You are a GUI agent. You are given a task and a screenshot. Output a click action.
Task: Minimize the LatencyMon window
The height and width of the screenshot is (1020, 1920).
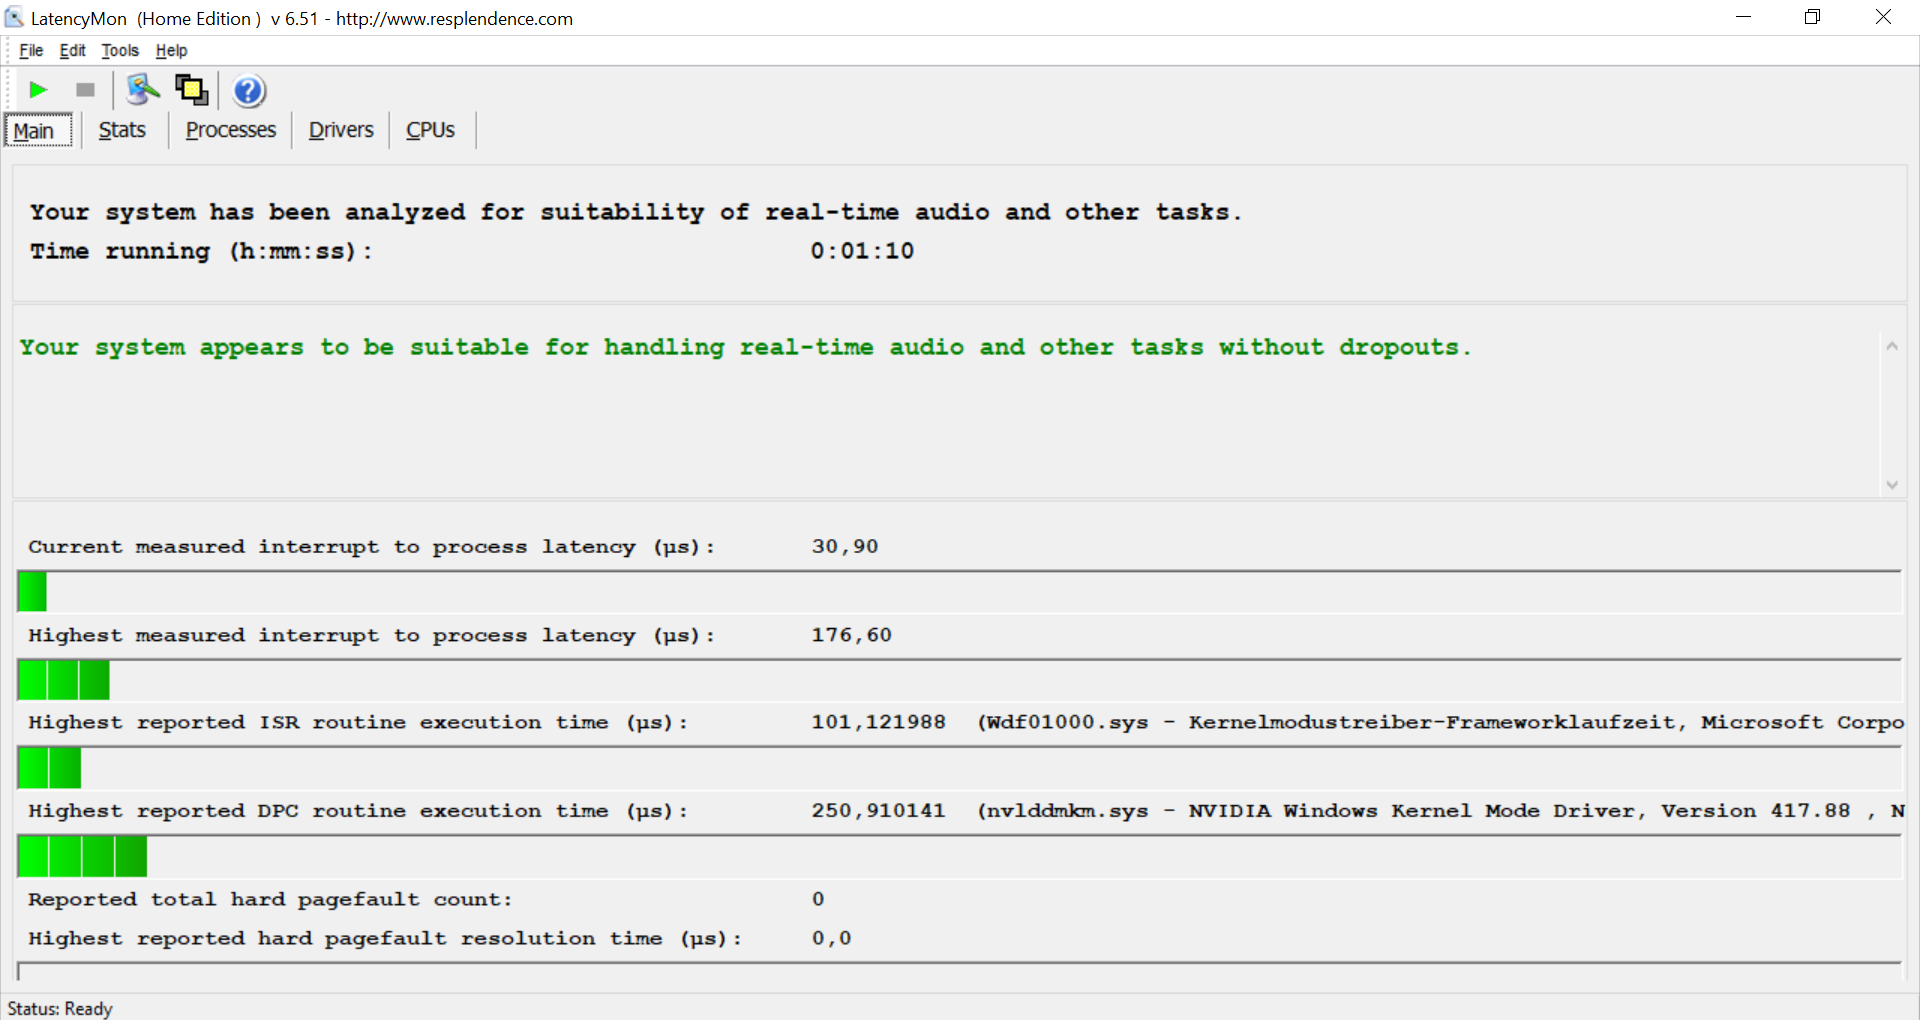(x=1743, y=17)
